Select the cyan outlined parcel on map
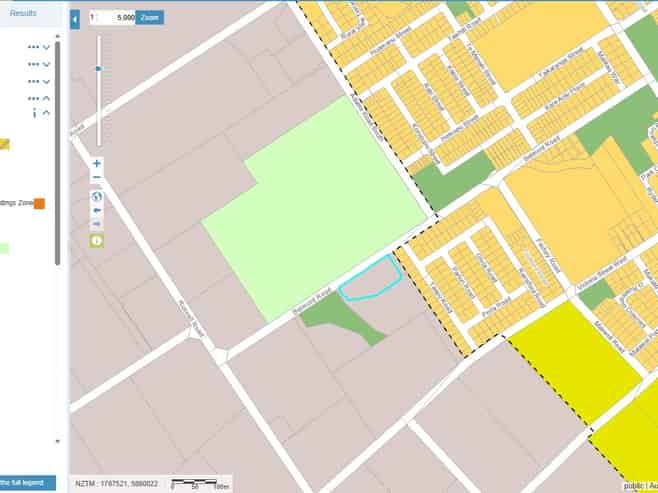The width and height of the screenshot is (658, 493). coord(370,279)
